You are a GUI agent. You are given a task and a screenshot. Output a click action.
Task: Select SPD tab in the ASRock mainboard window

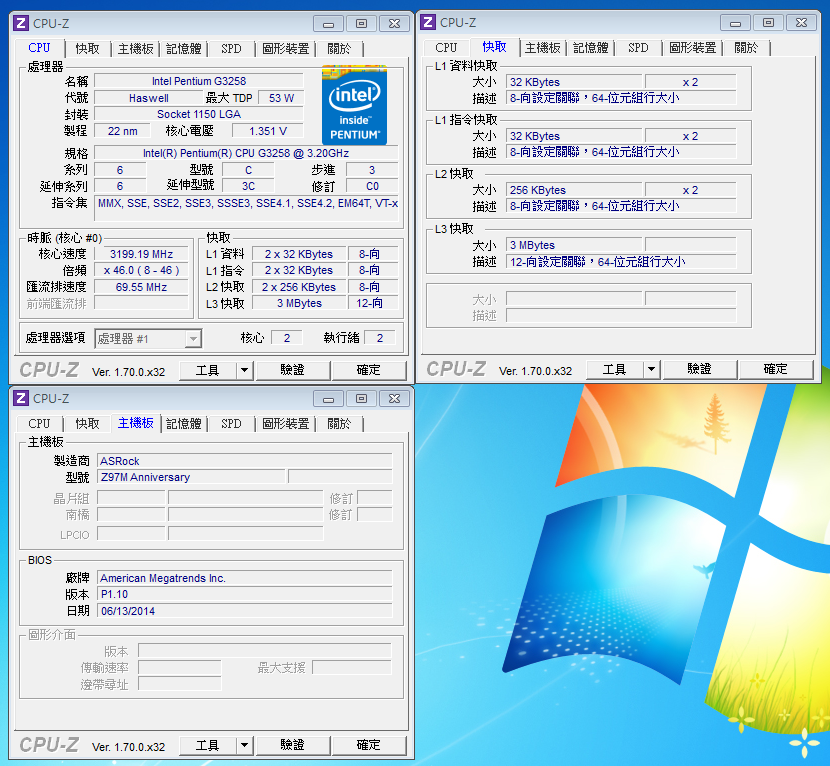[231, 423]
